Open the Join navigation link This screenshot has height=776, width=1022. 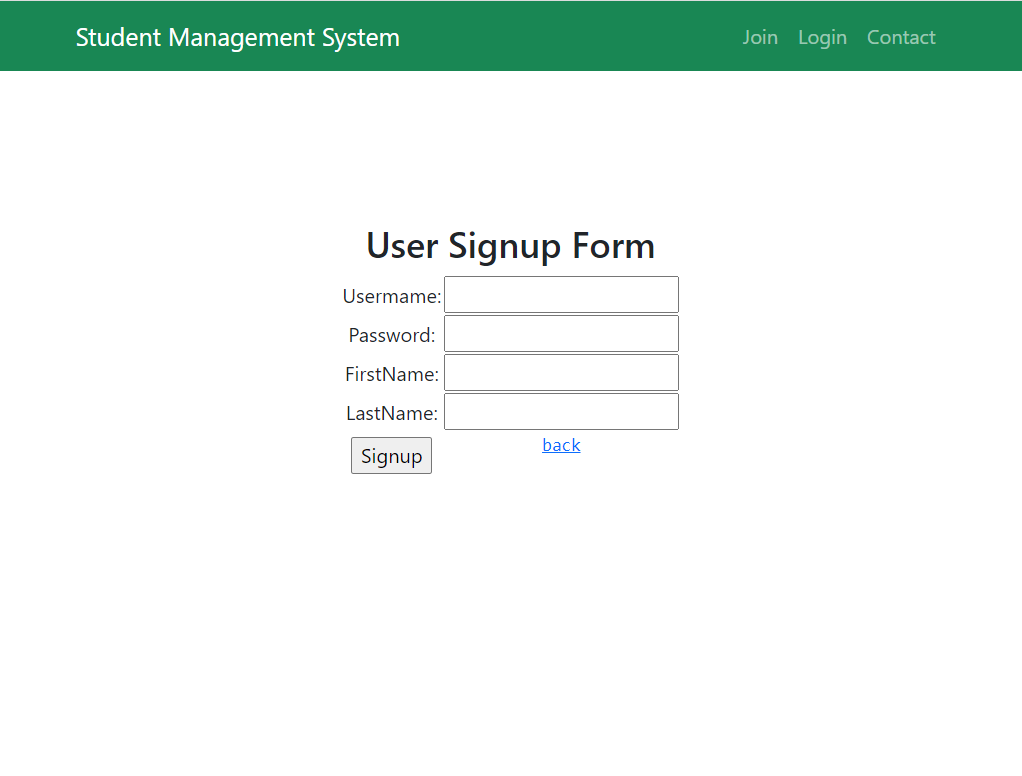[760, 37]
